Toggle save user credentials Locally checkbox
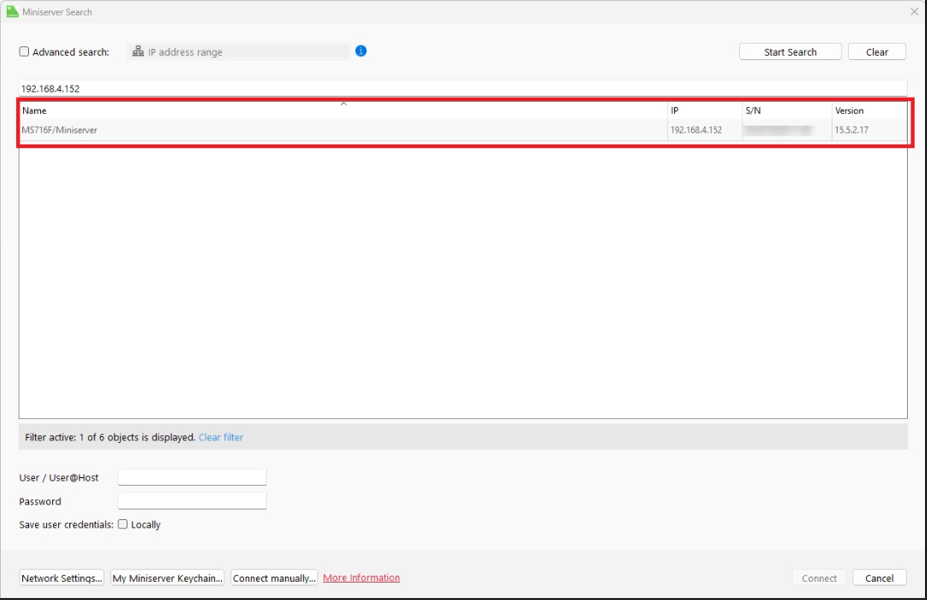Screen dimensions: 927x600 [123, 524]
